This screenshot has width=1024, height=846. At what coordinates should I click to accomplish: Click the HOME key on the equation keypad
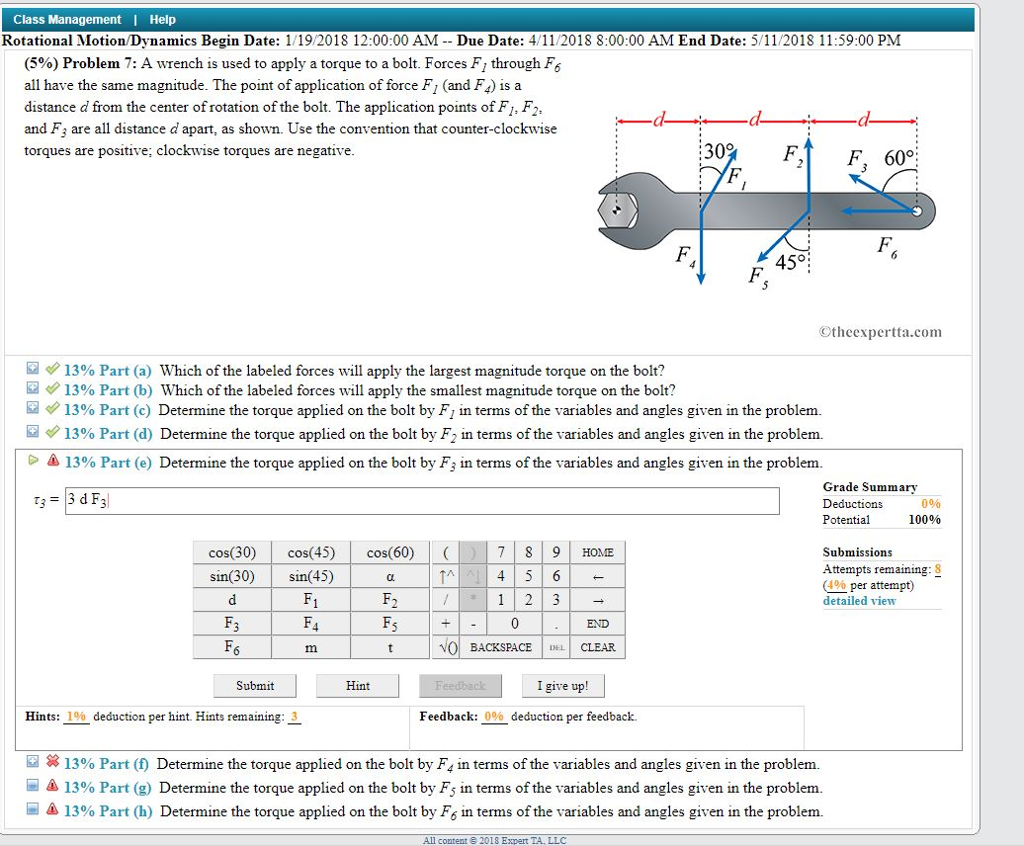pos(597,552)
